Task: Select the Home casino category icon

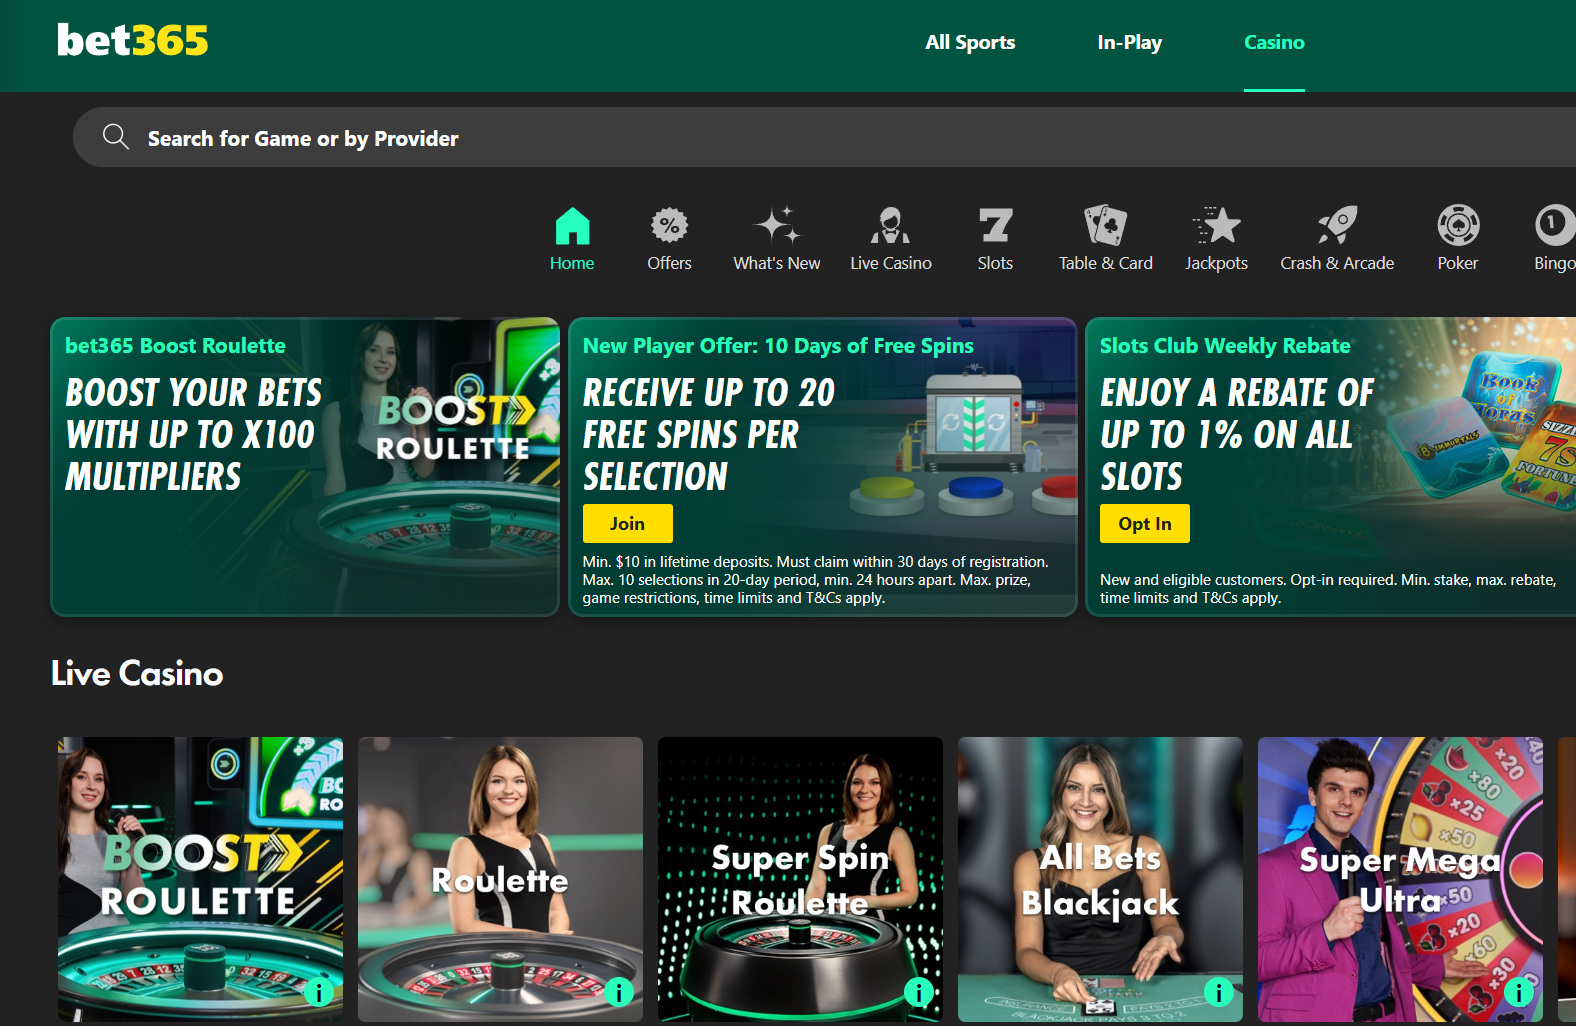Action: 572,226
